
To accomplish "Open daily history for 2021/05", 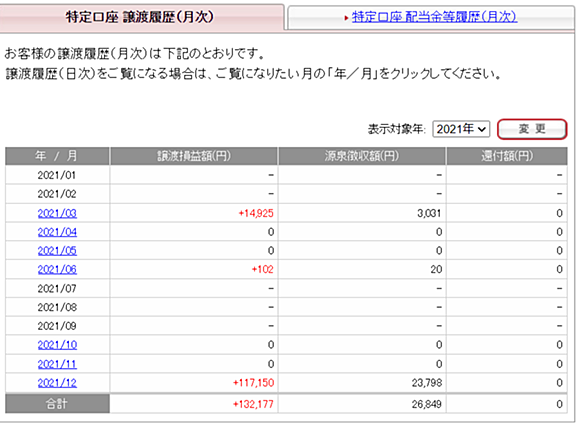I will click(57, 251).
